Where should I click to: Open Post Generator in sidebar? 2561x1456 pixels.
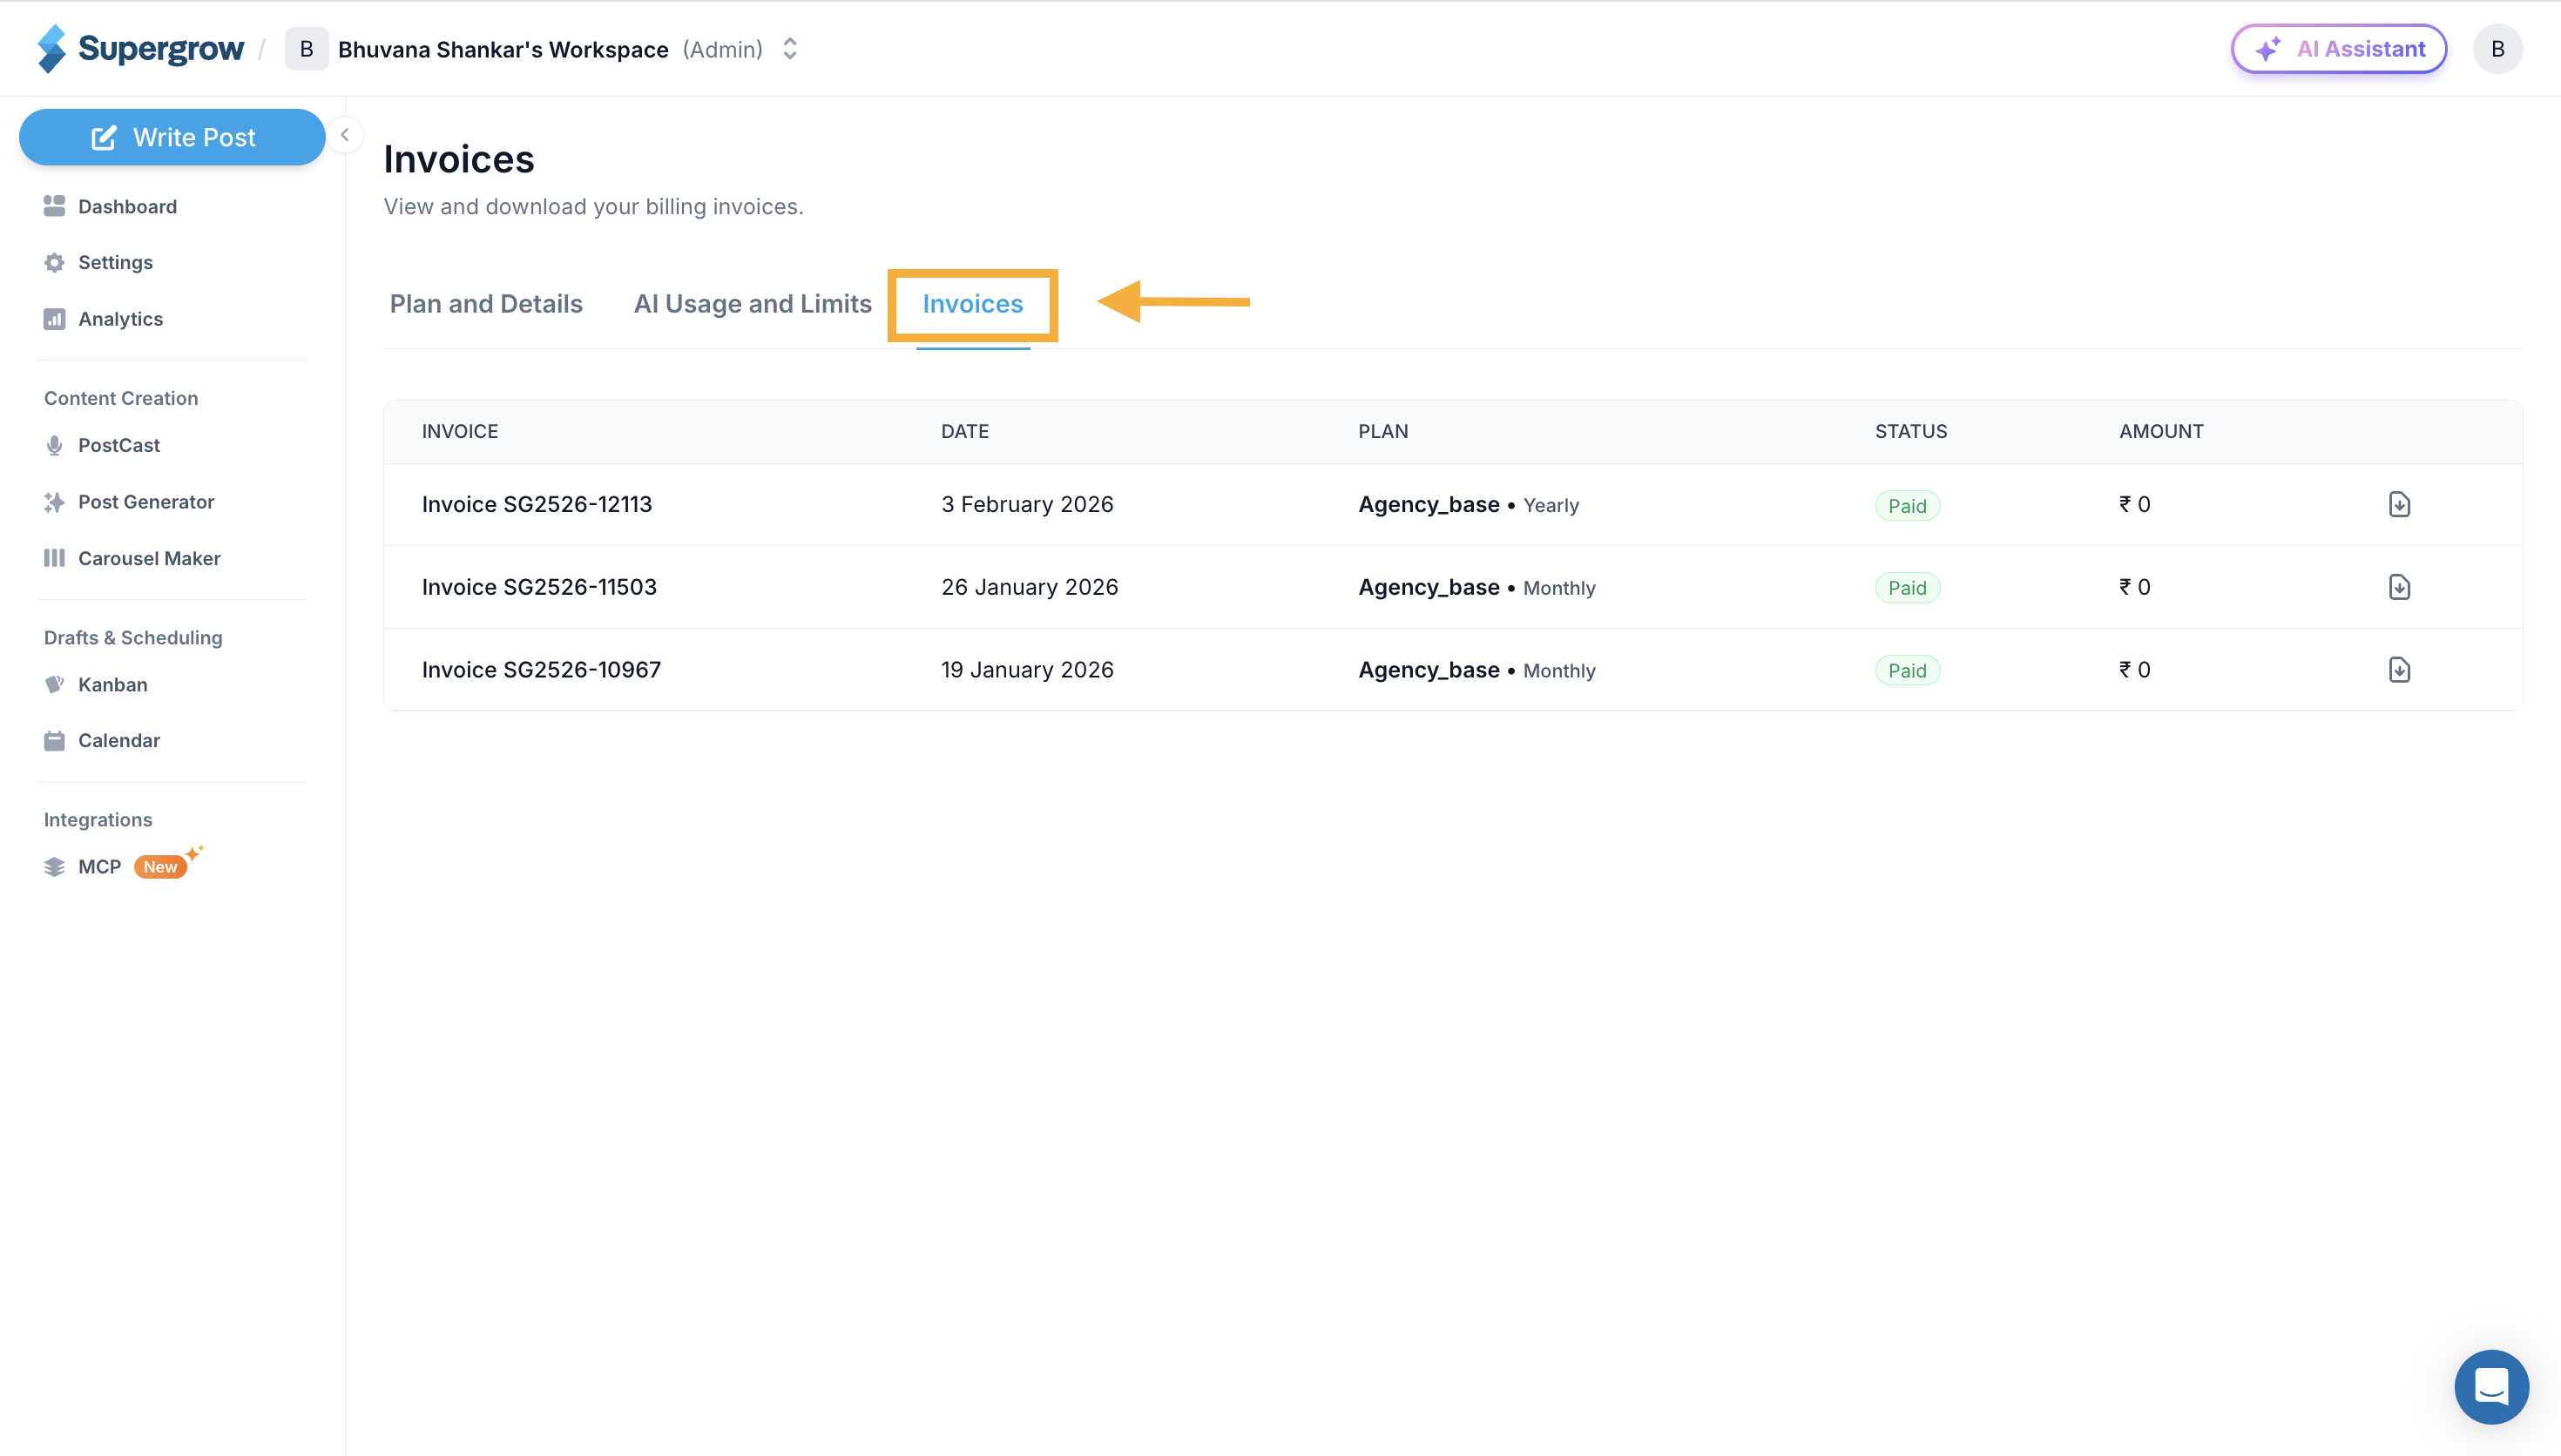click(128, 502)
